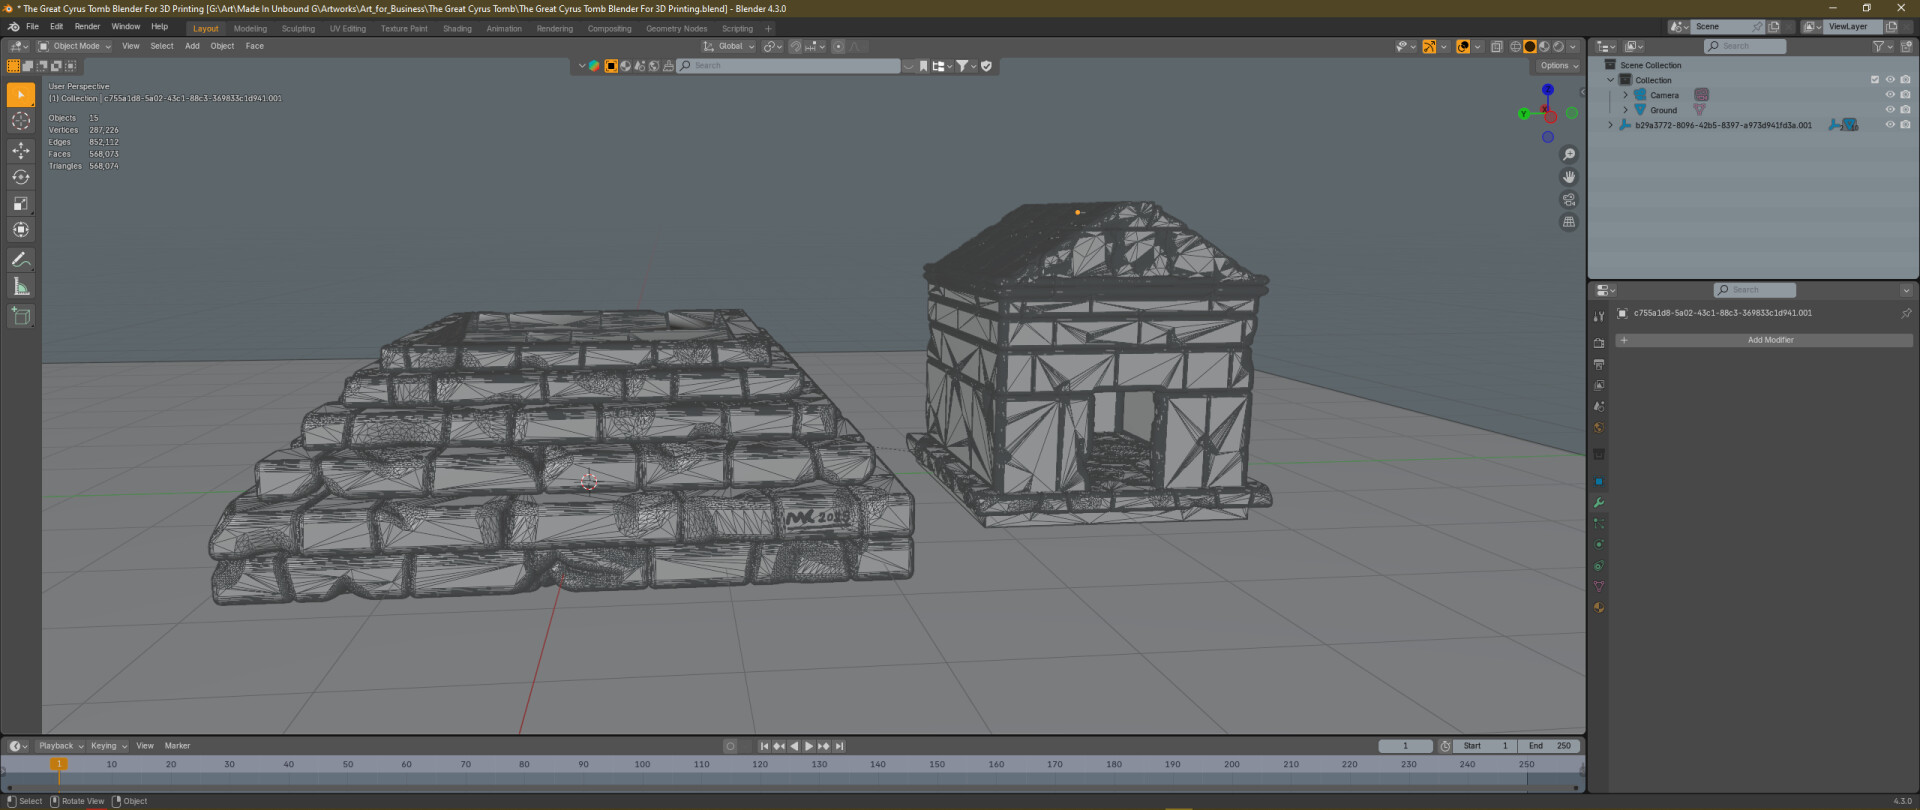Viewport: 1920px width, 810px height.
Task: Toggle visibility of the Ground object
Action: [x=1889, y=110]
